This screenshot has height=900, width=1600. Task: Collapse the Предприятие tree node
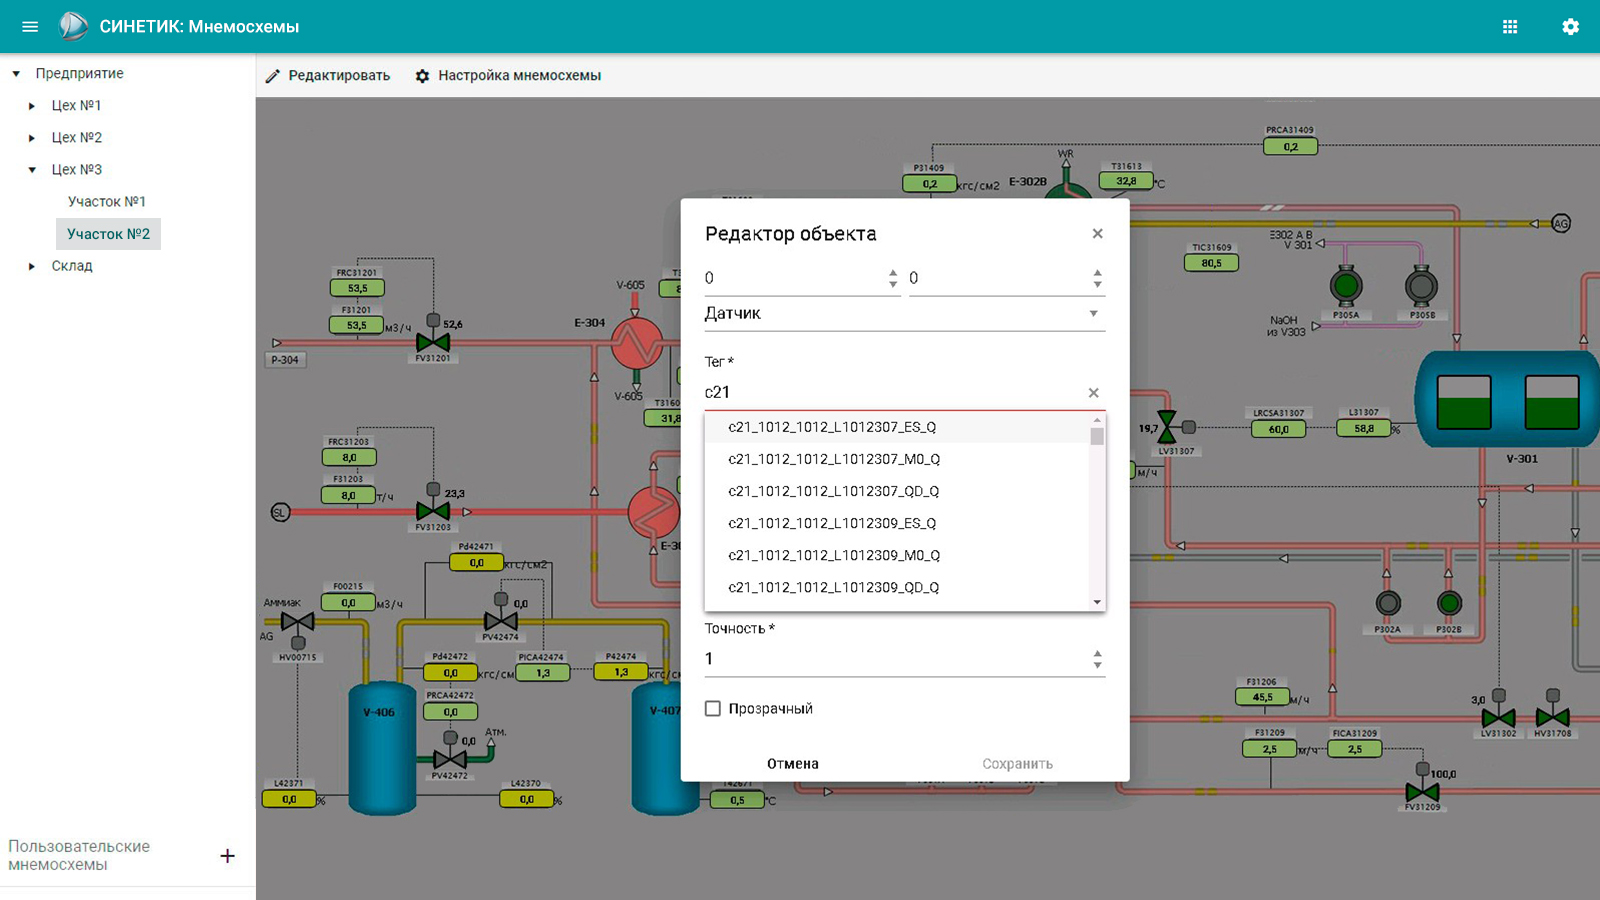click(x=16, y=73)
